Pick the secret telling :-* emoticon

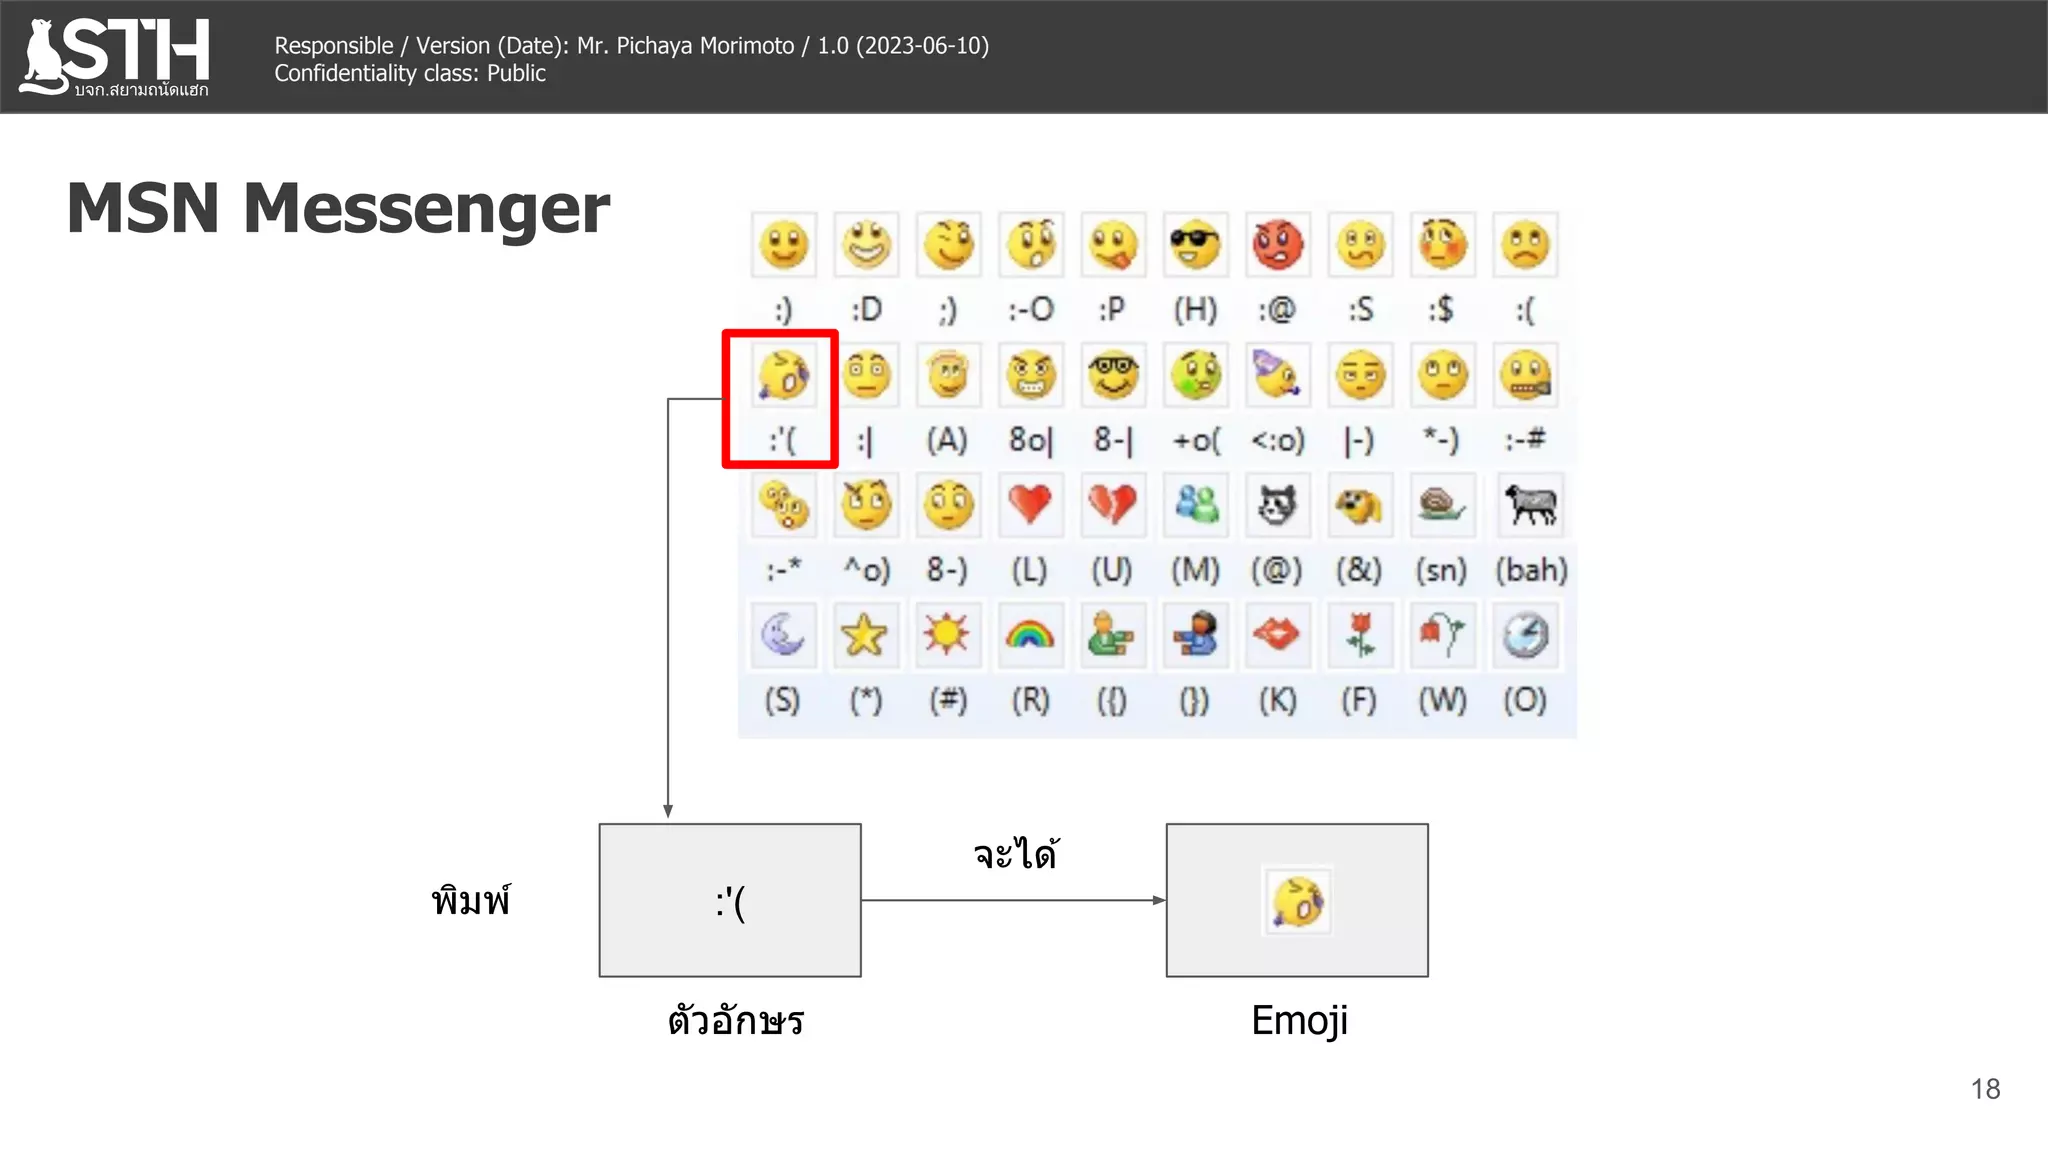pyautogui.click(x=784, y=505)
